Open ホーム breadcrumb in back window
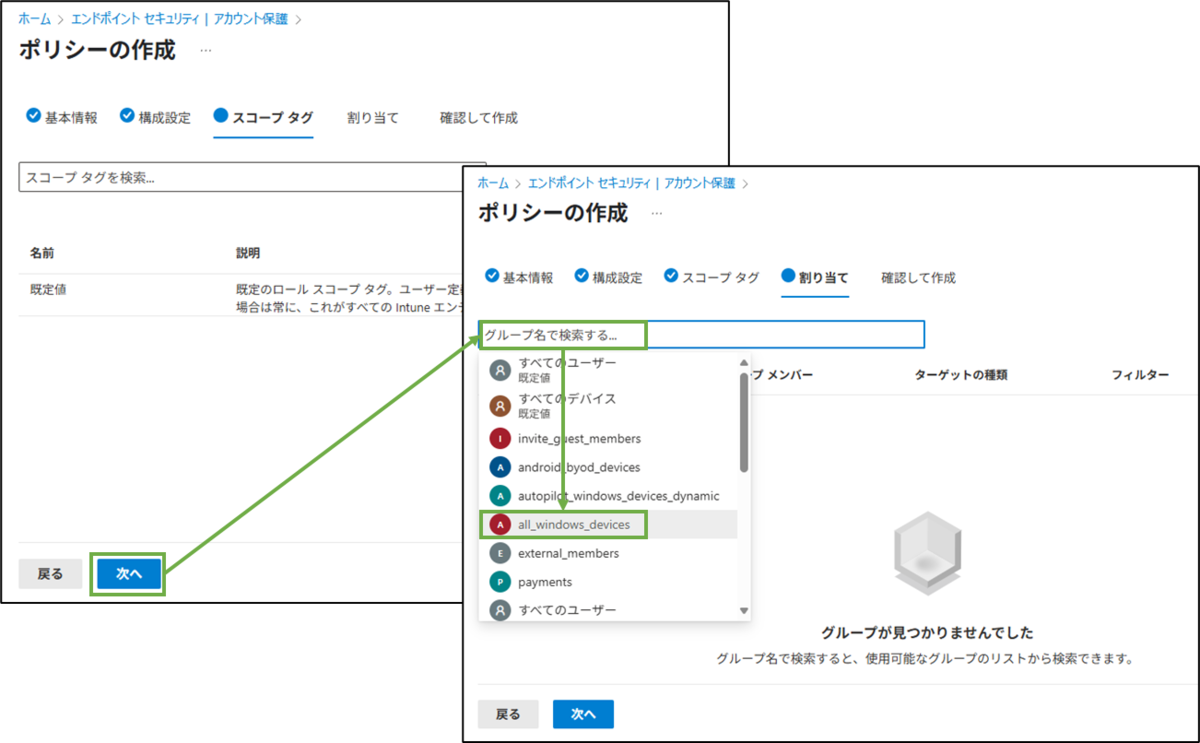The image size is (1200, 743). pyautogui.click(x=34, y=18)
